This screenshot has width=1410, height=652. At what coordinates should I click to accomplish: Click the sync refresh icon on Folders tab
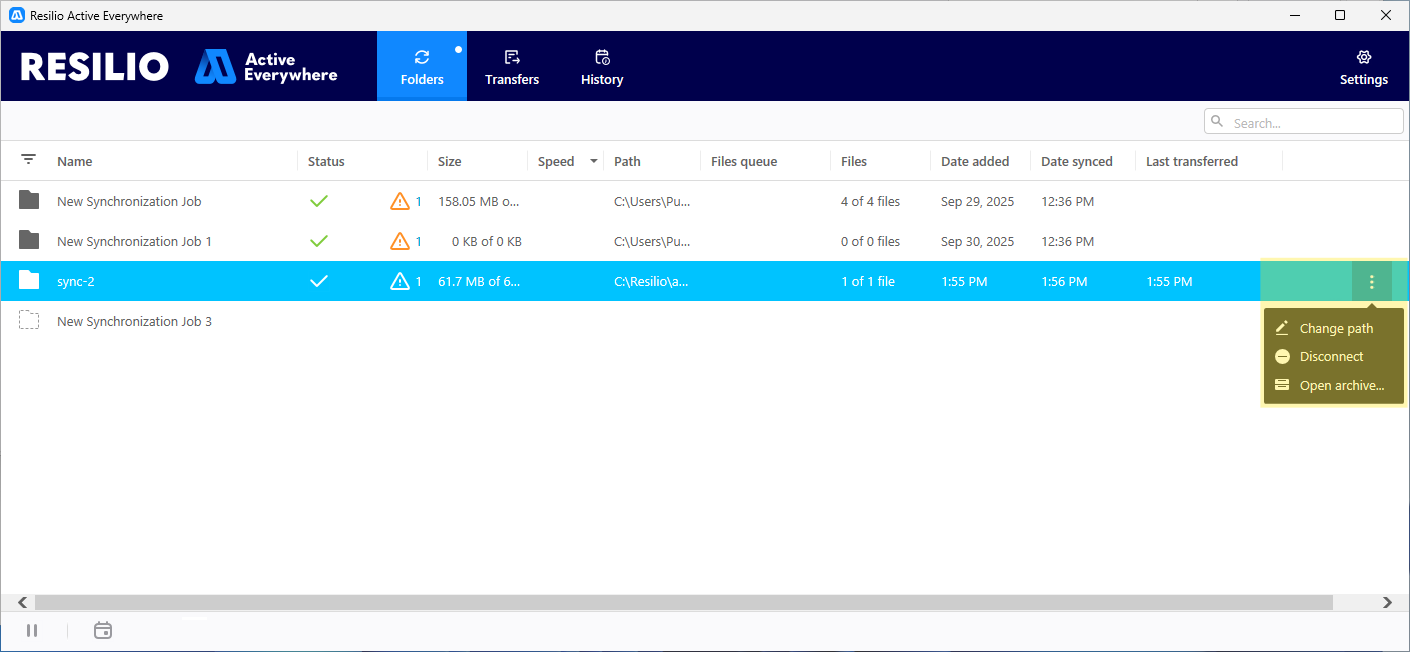(422, 56)
